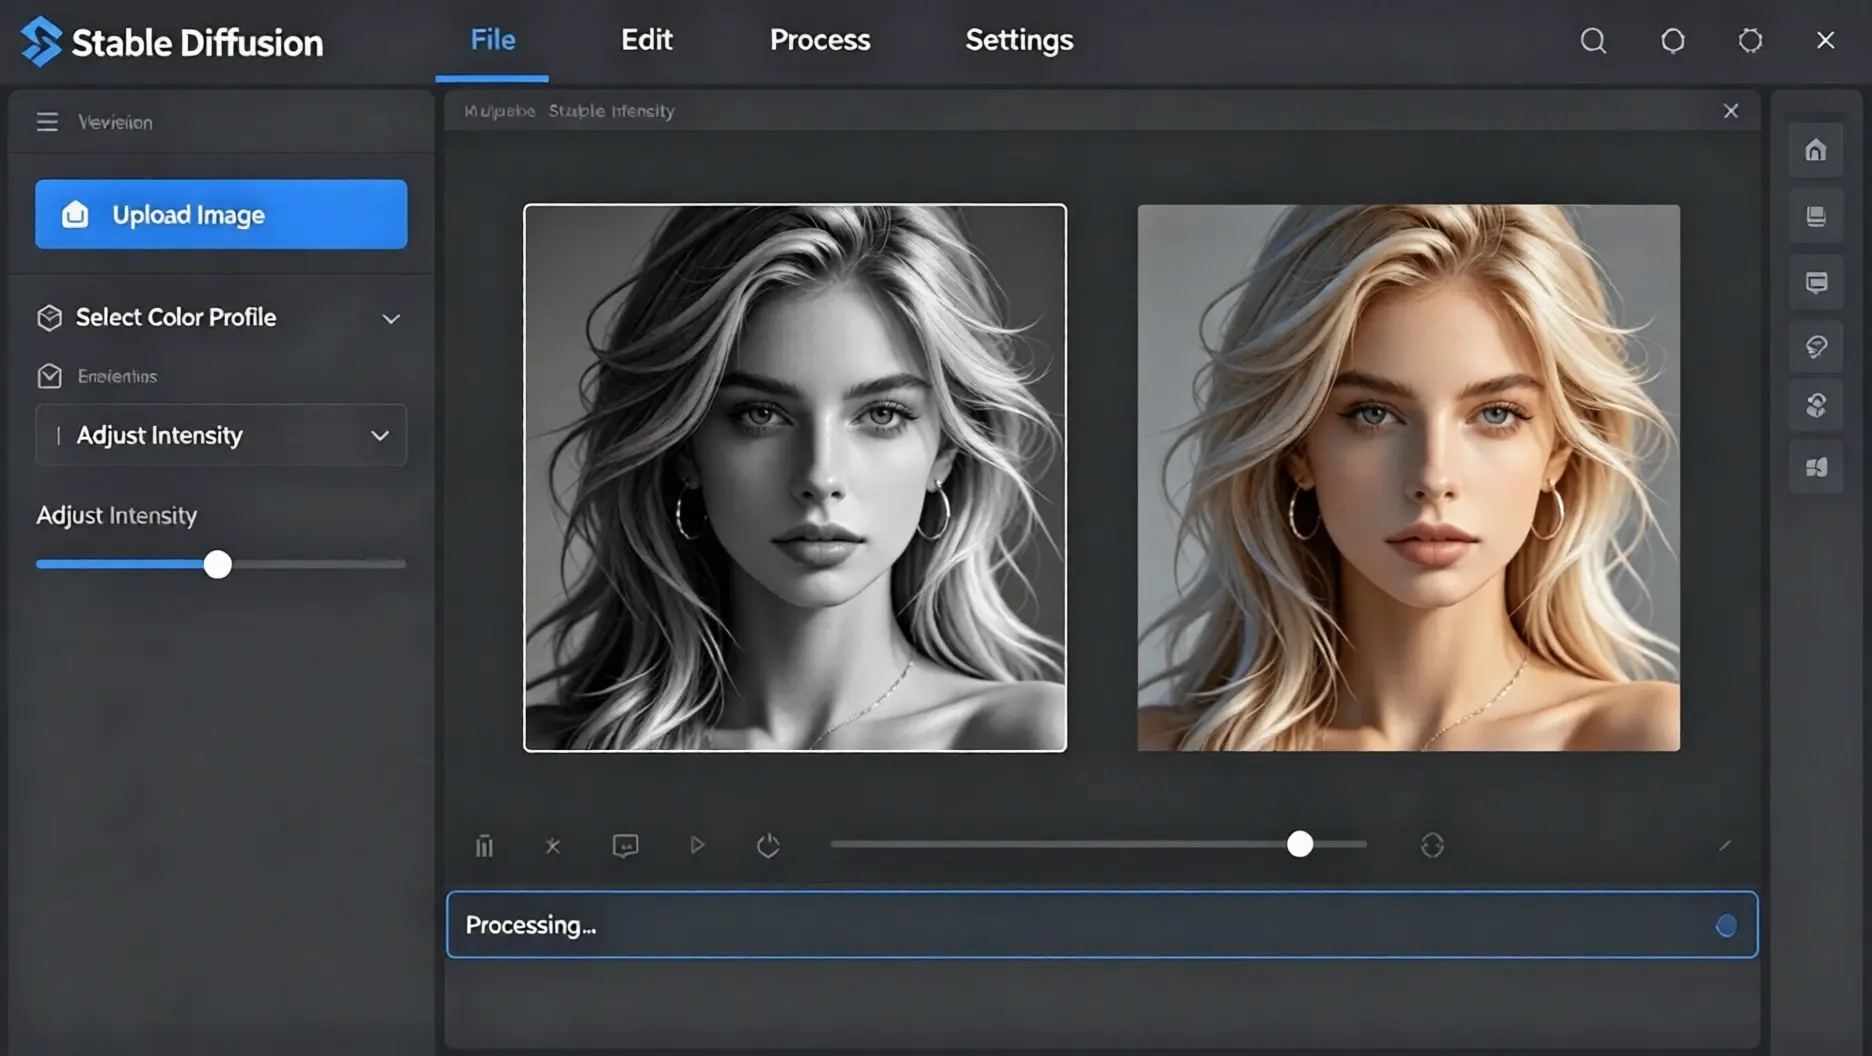This screenshot has width=1872, height=1056.
Task: Open the Edit menu
Action: [646, 40]
